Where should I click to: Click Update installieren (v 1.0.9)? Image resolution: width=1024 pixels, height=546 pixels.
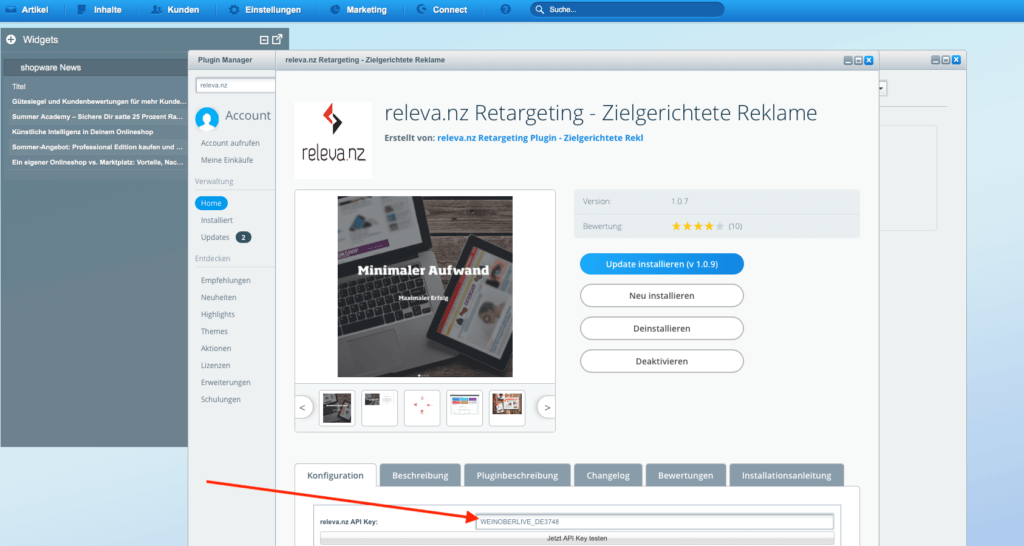click(x=662, y=264)
